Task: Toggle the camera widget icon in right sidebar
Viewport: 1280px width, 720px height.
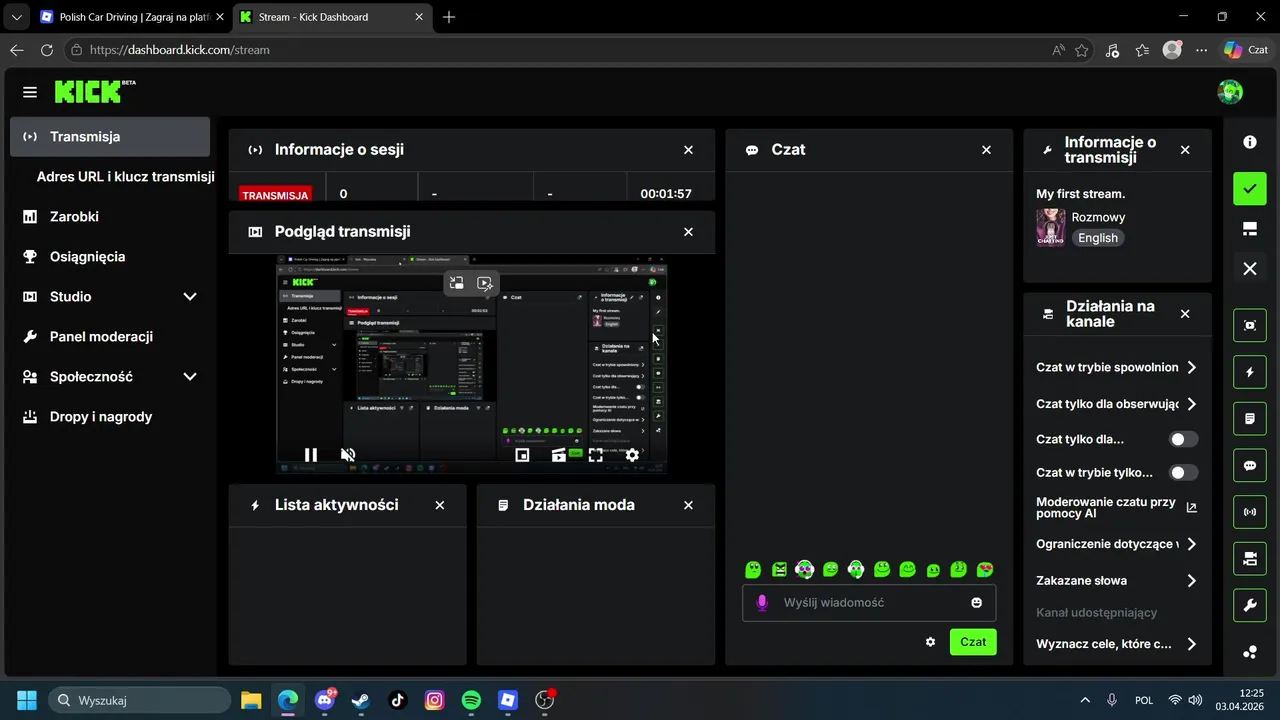Action: (1250, 559)
